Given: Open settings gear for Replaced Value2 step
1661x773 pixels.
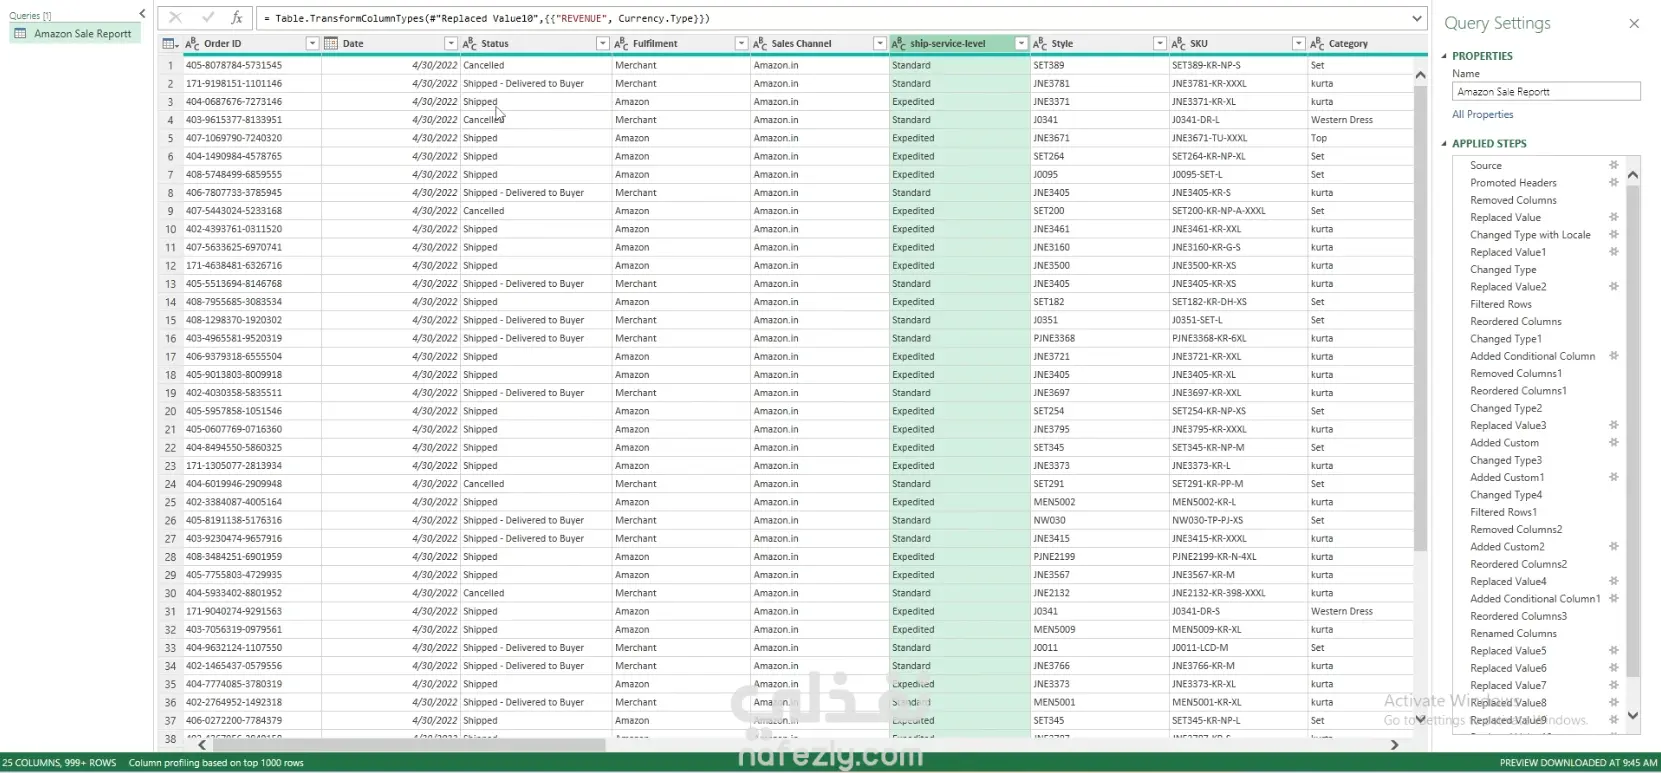Looking at the screenshot, I should pyautogui.click(x=1613, y=287).
